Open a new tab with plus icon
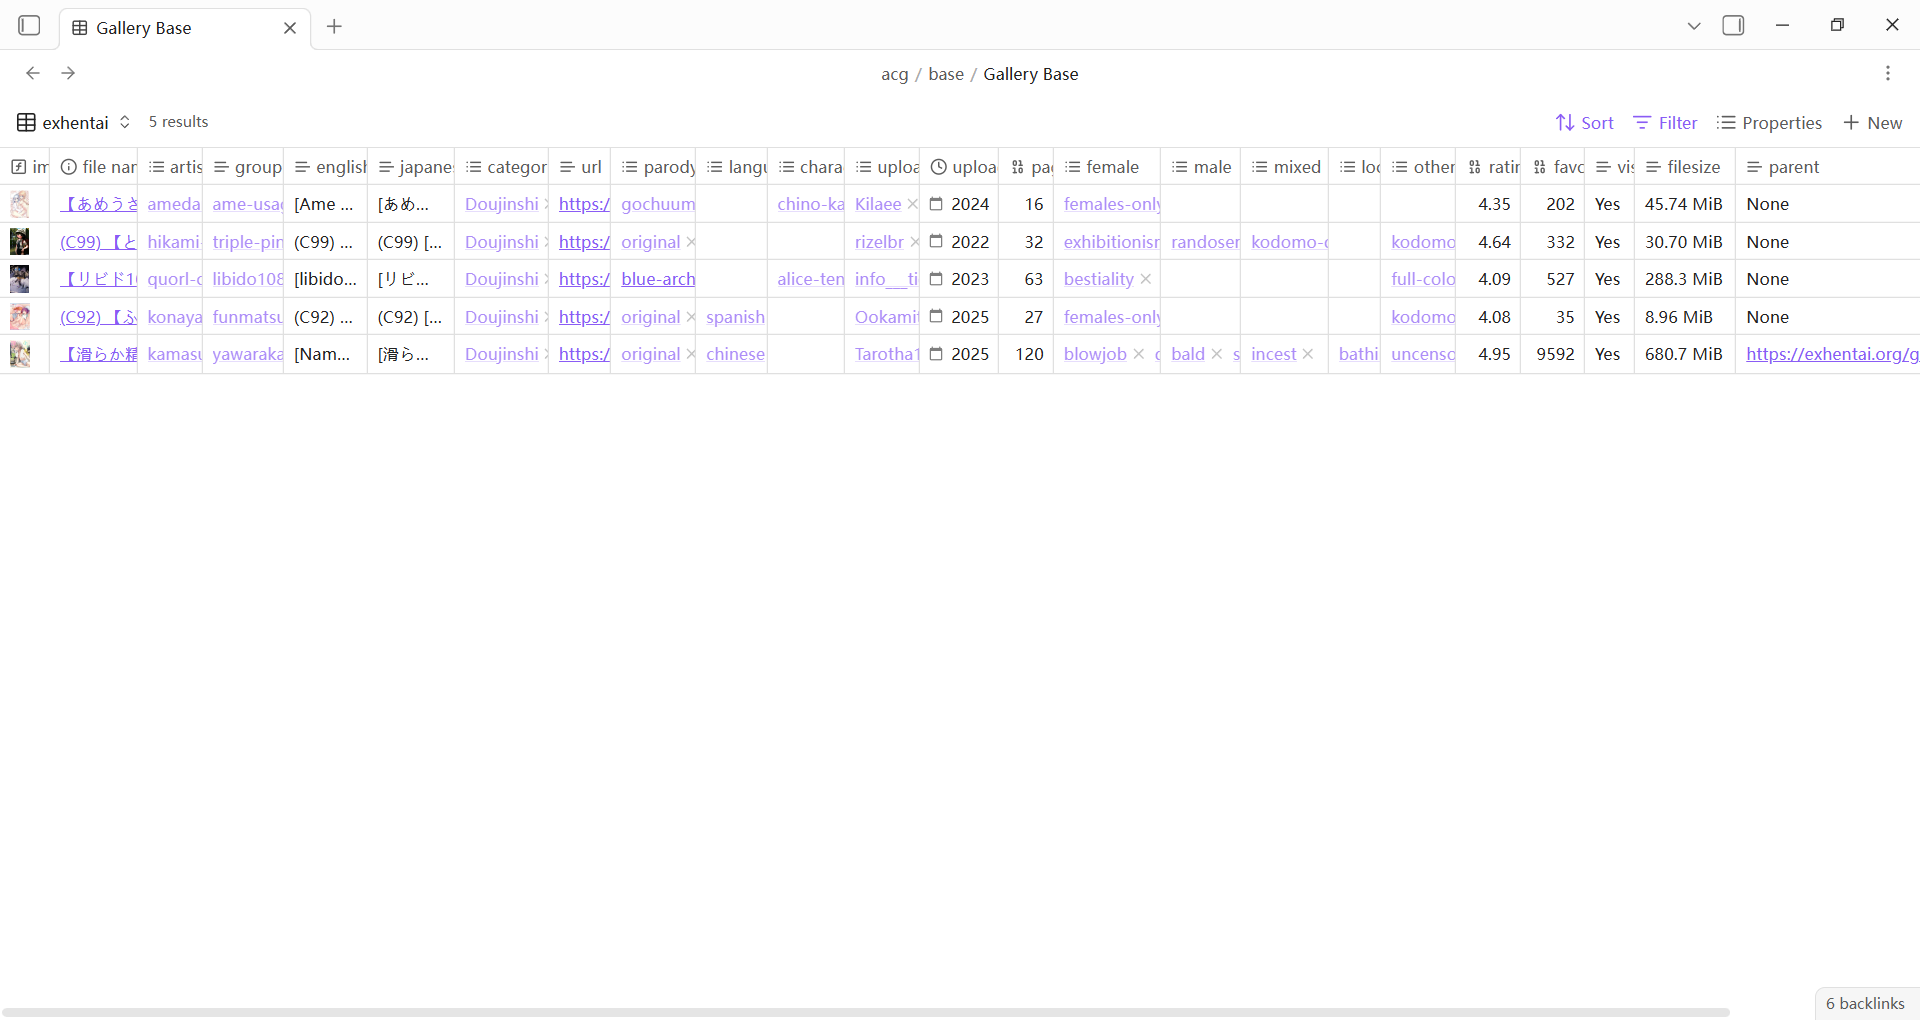Screen dimensions: 1920x1020 coord(334,27)
